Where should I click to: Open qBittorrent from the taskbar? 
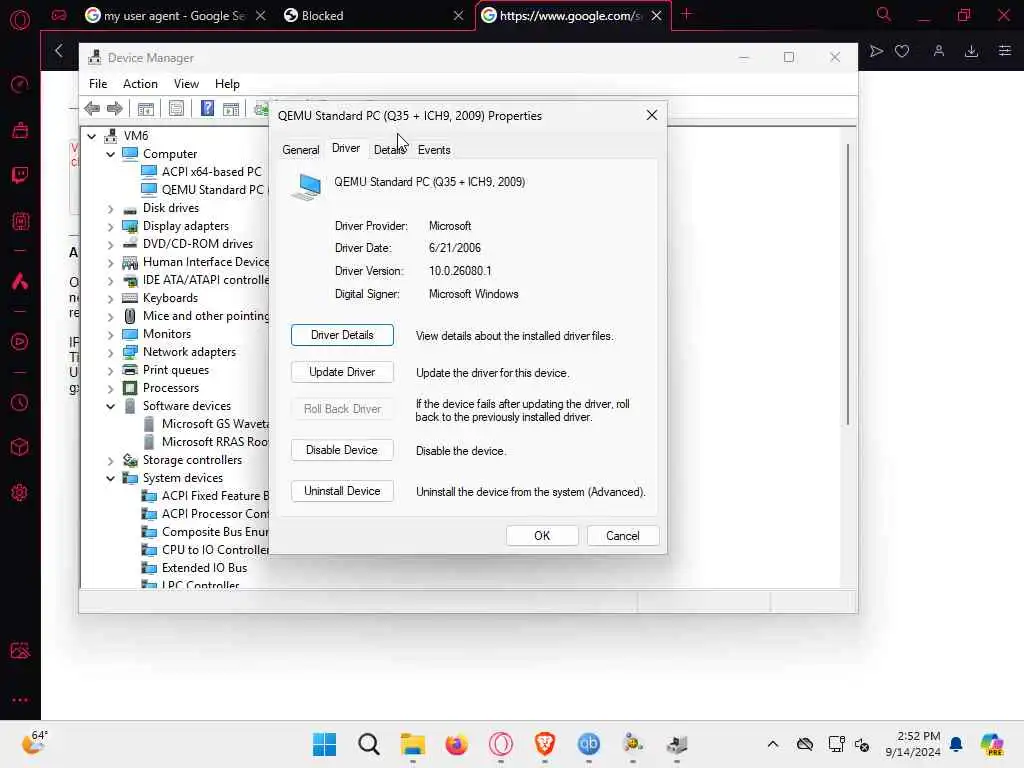click(588, 744)
